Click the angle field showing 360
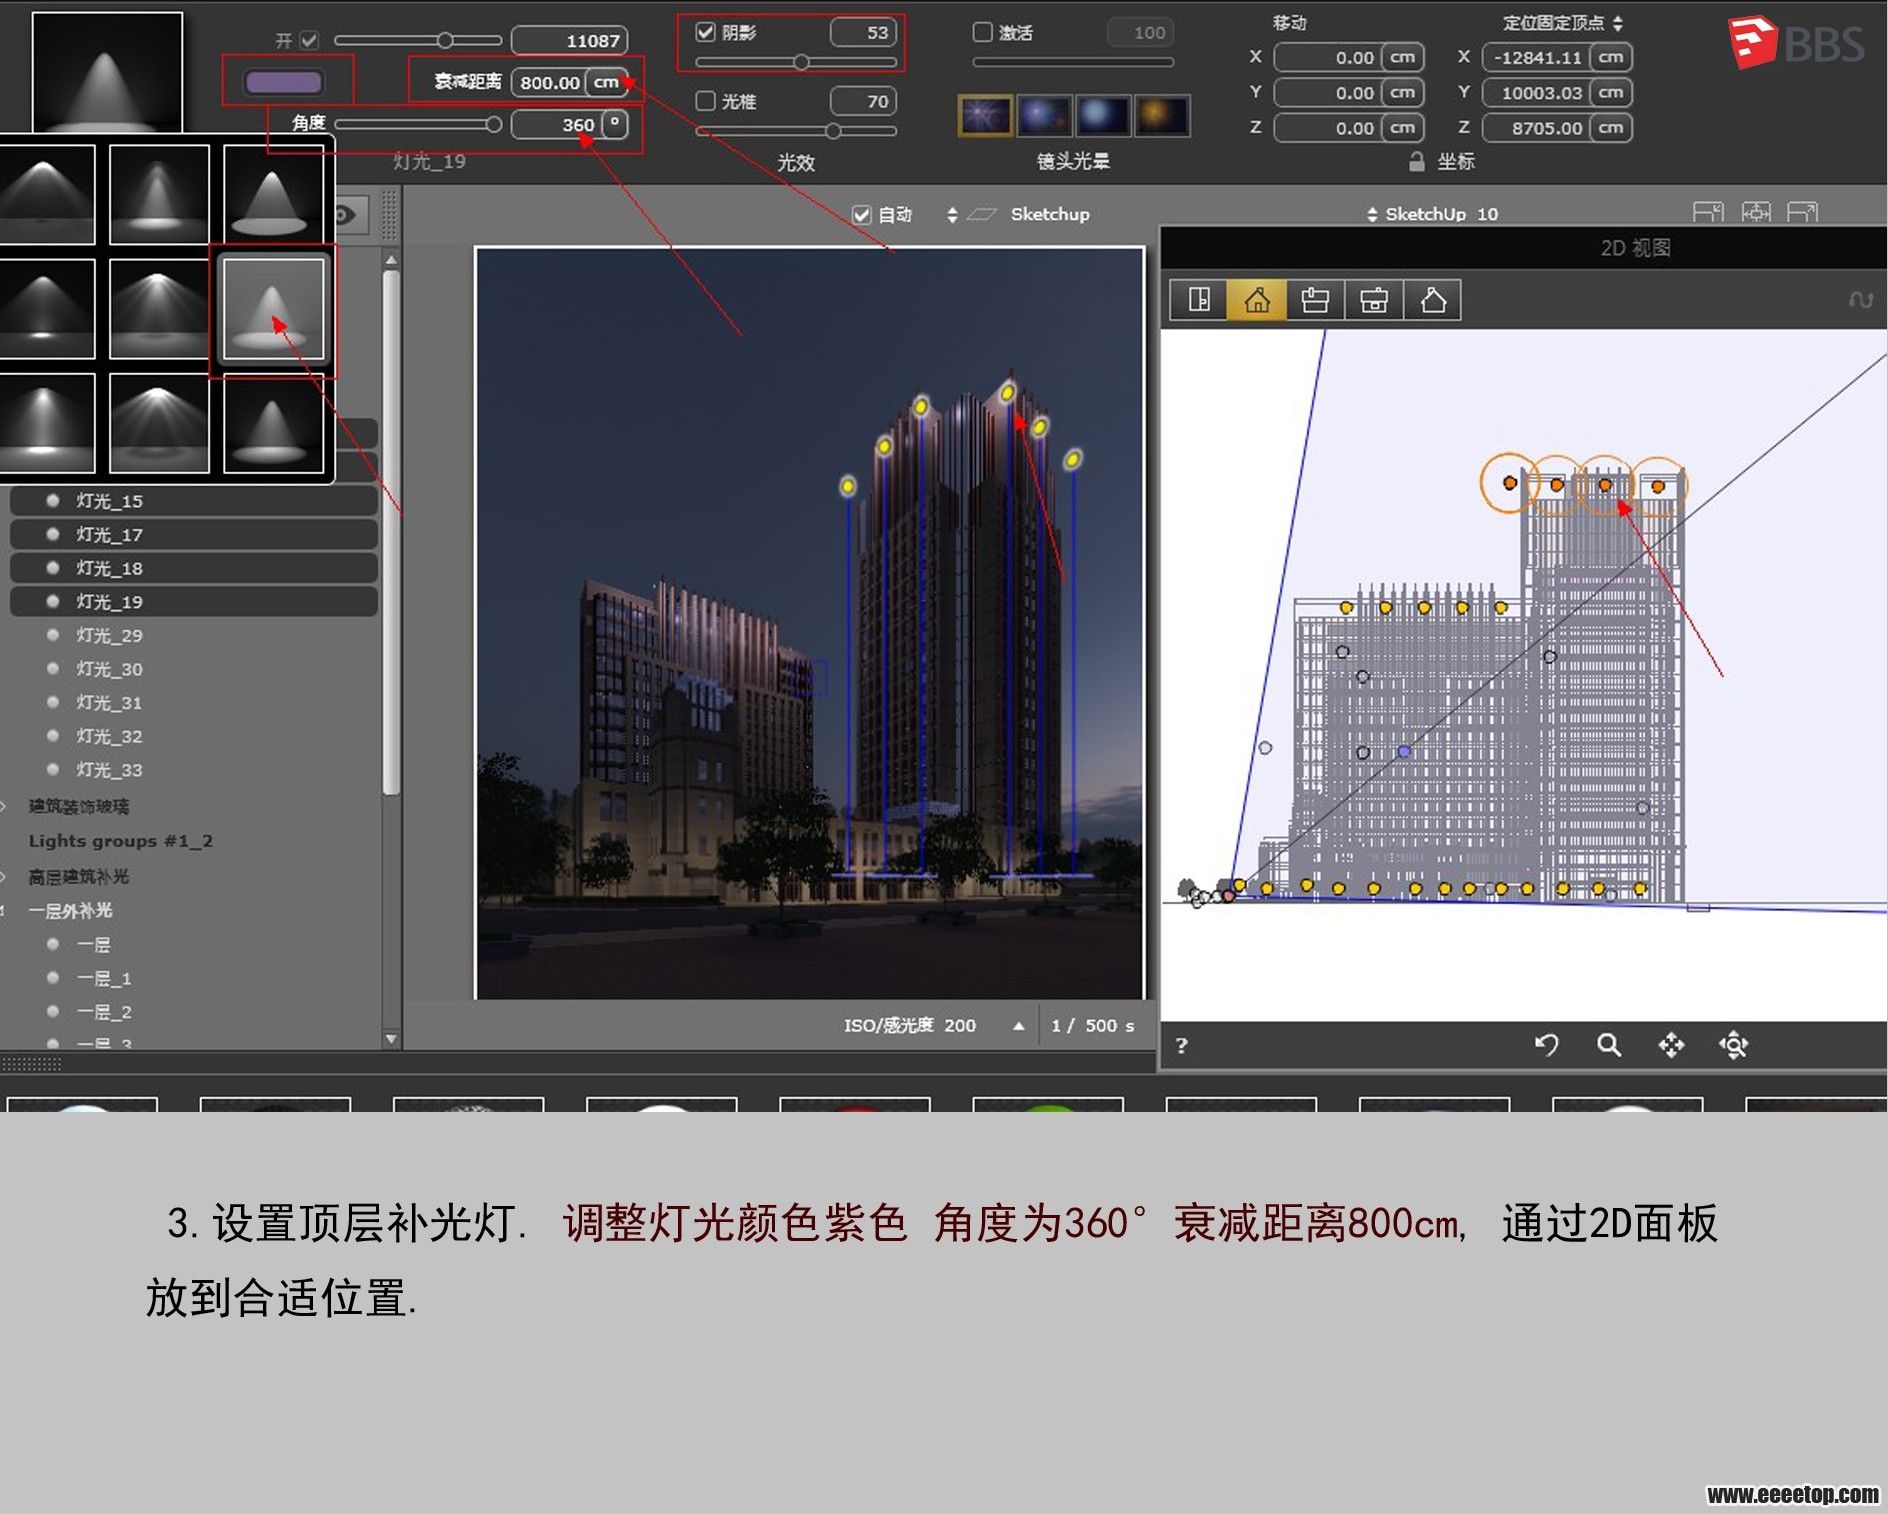The height and width of the screenshot is (1514, 1888). coord(557,124)
